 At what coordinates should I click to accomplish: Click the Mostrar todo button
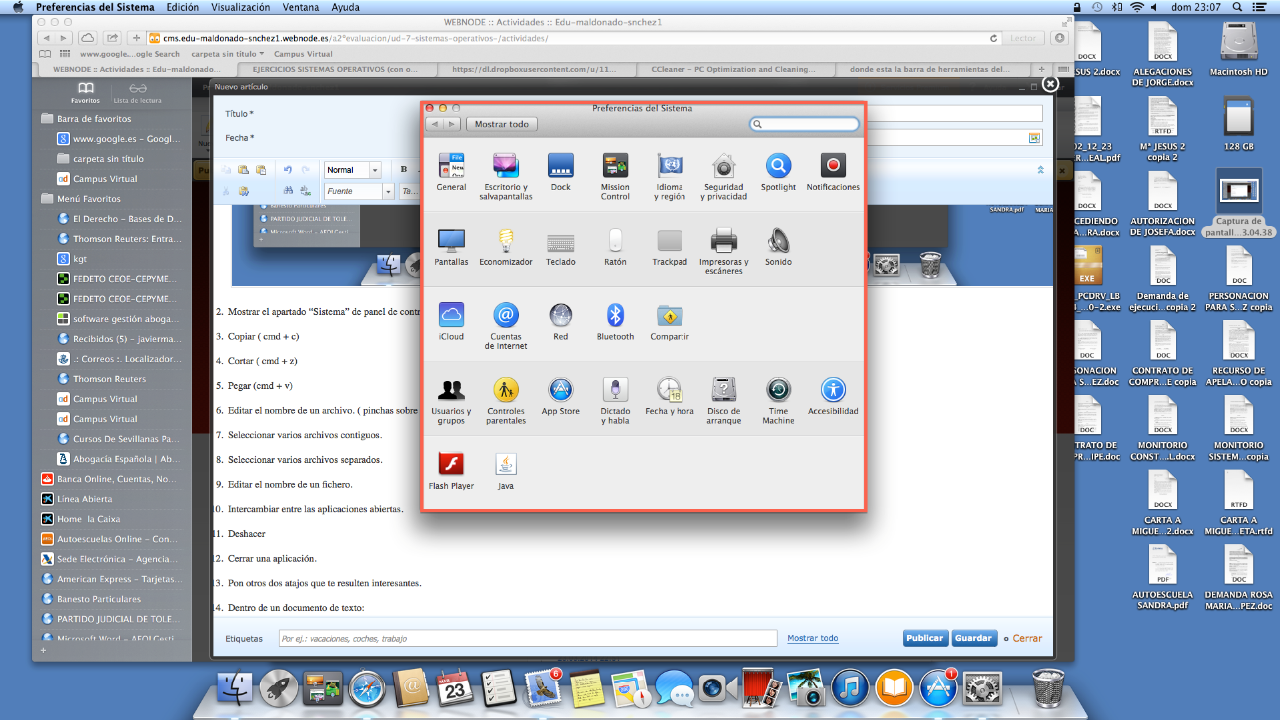502,124
